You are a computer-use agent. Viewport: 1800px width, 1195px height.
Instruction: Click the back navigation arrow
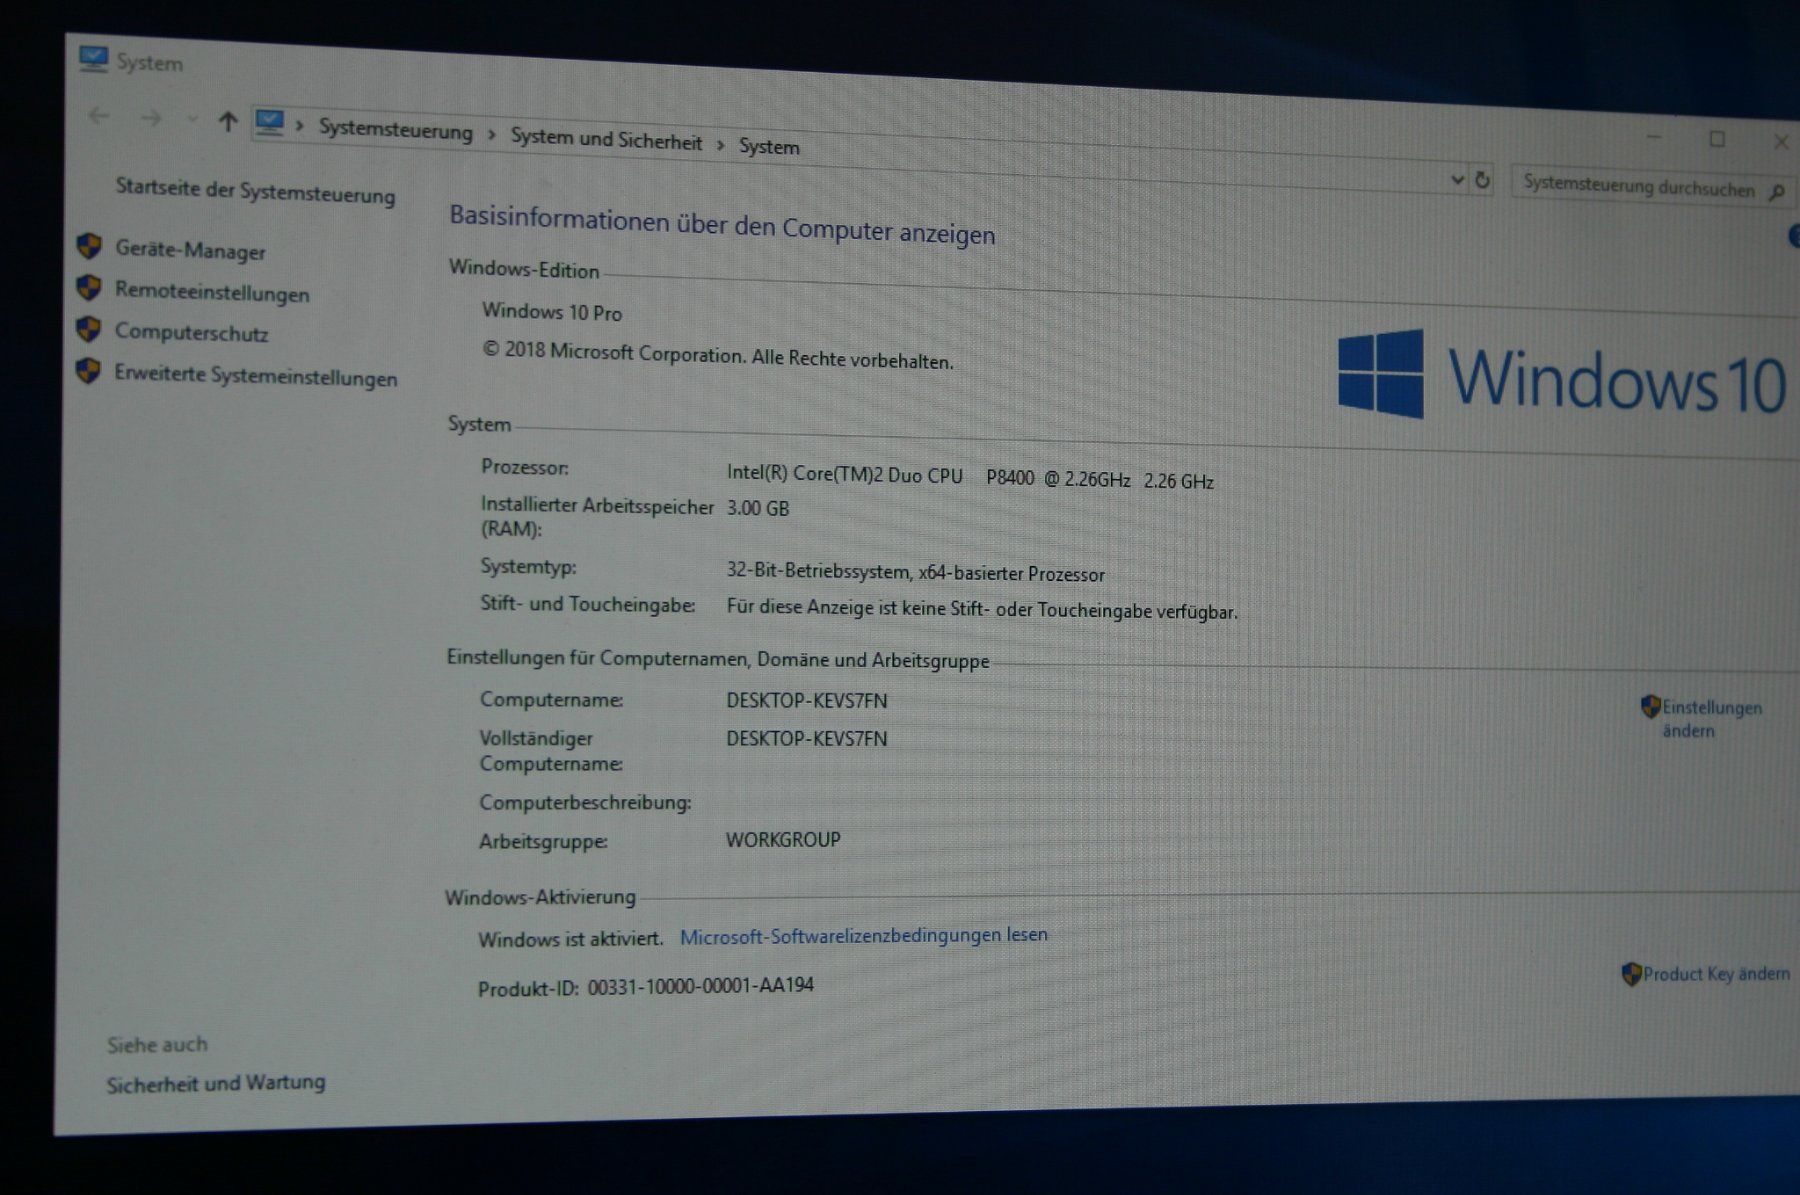(98, 116)
